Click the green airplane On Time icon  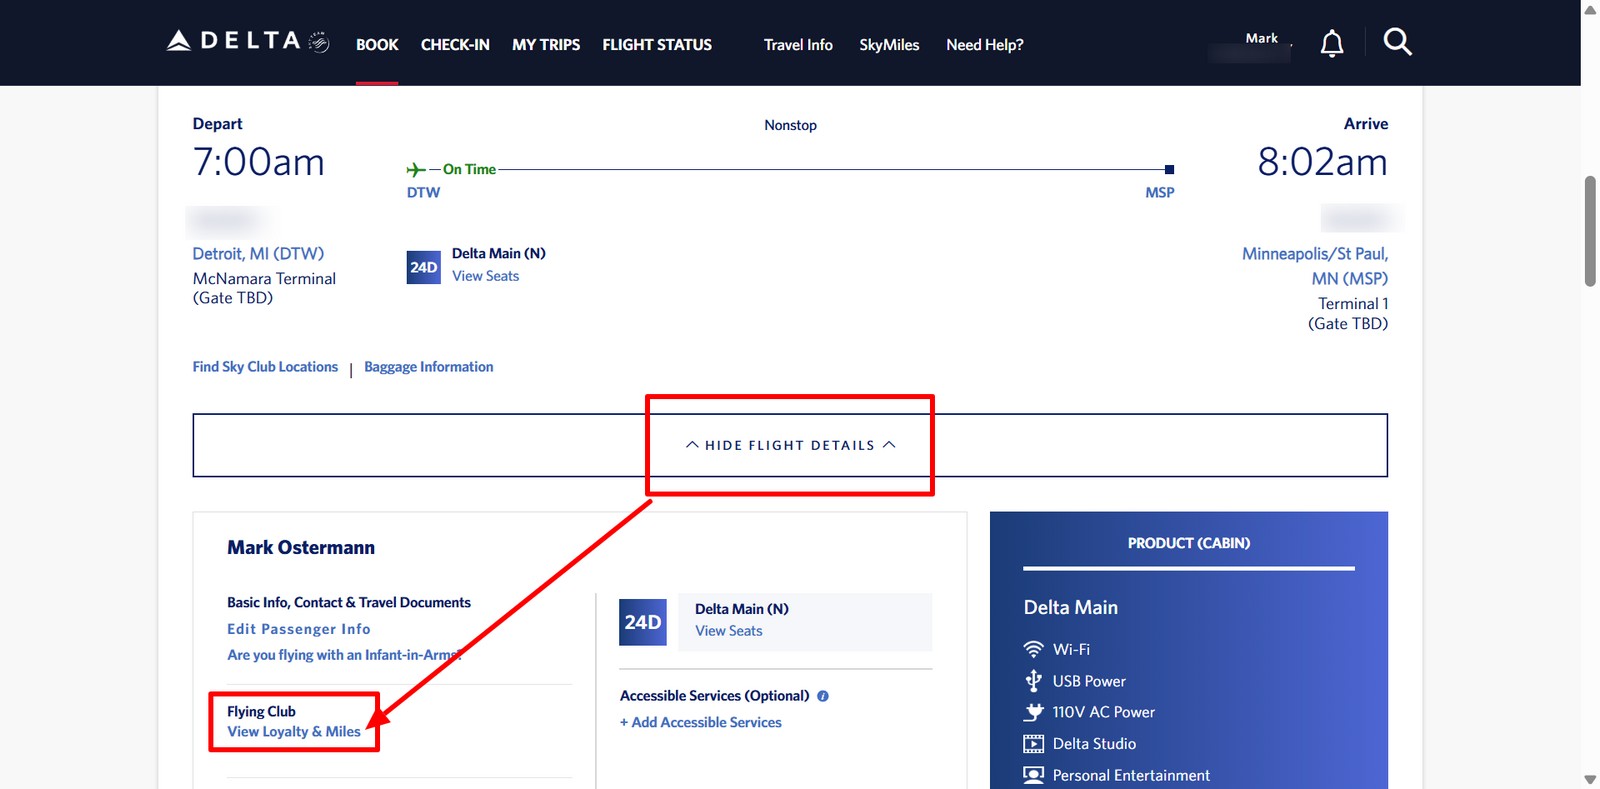tap(416, 170)
